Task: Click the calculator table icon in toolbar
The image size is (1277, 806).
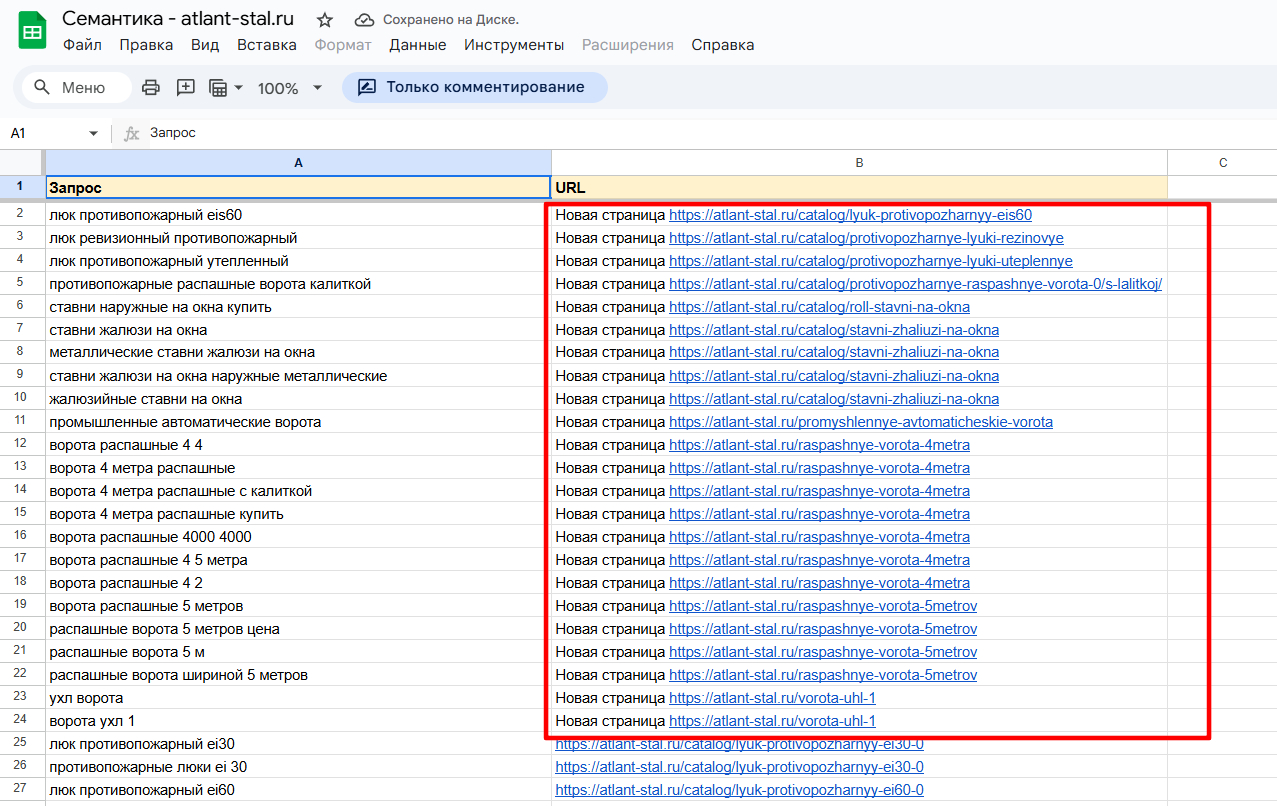Action: pyautogui.click(x=218, y=88)
